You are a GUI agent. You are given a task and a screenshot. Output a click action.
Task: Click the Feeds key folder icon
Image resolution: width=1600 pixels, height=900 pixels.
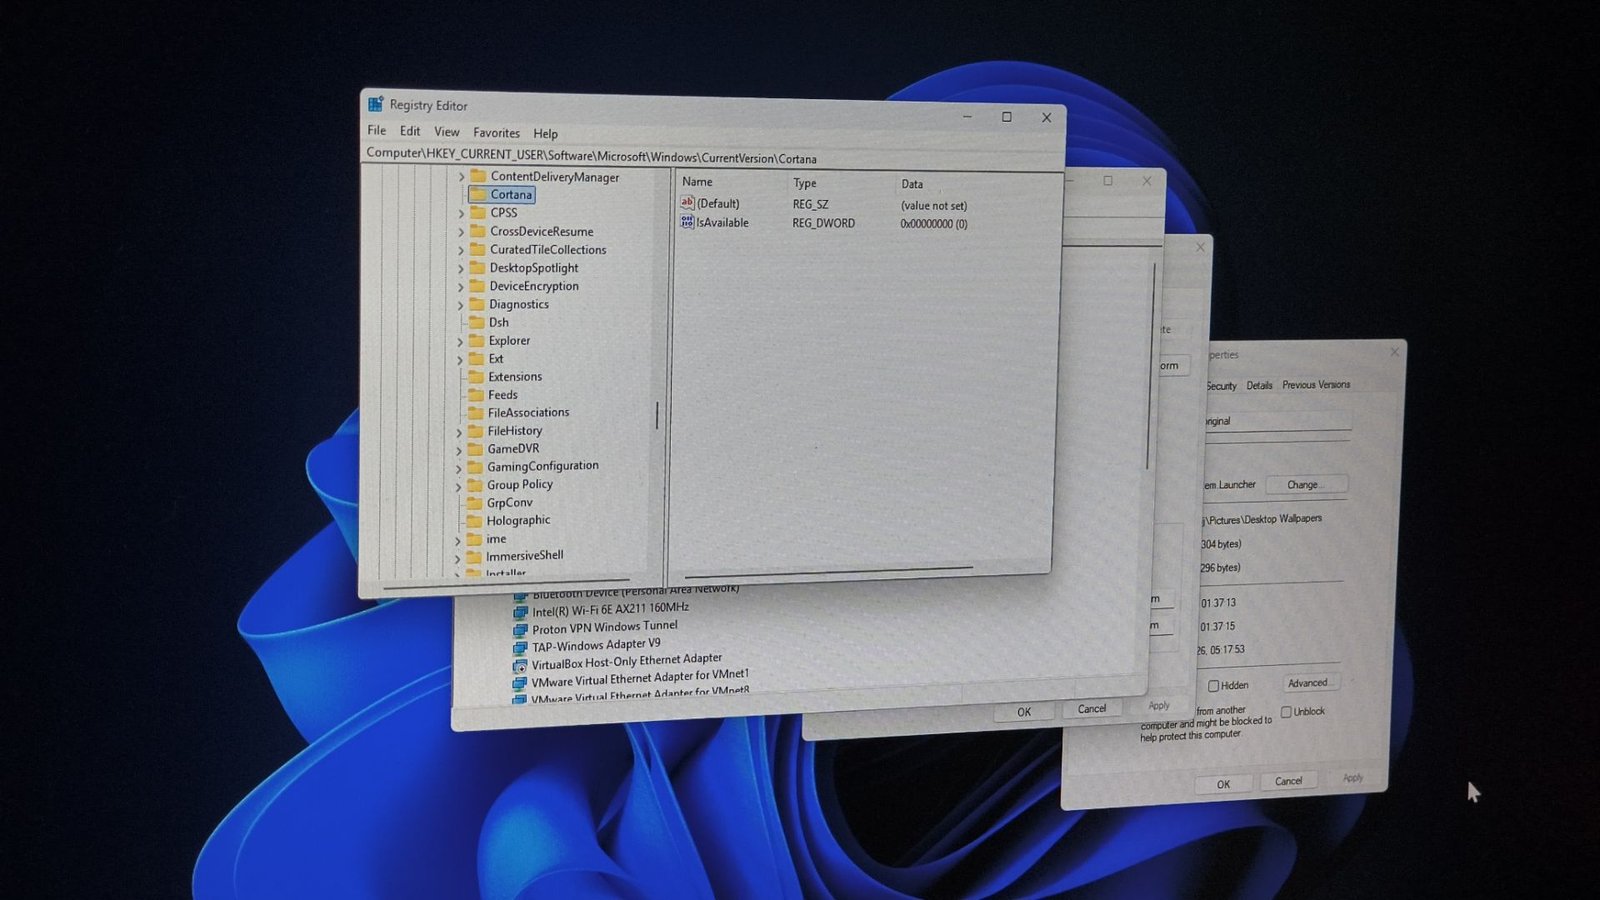tap(476, 394)
